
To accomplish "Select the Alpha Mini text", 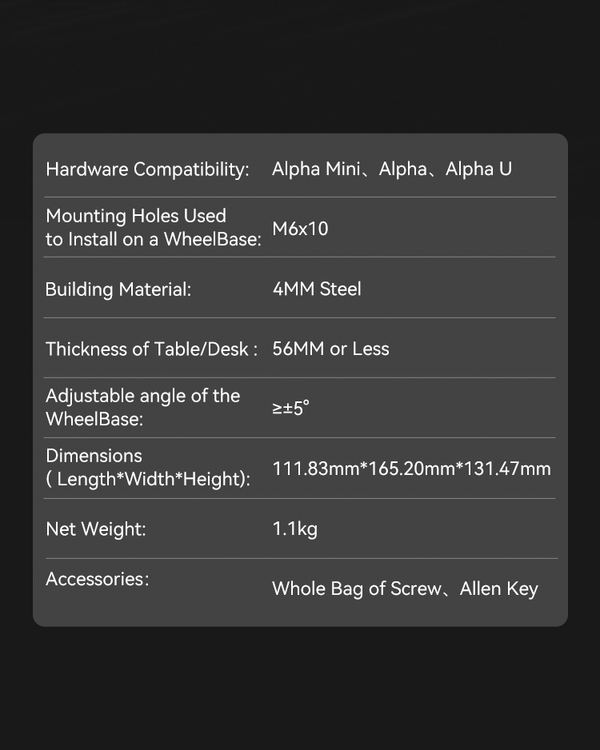I will [315, 169].
